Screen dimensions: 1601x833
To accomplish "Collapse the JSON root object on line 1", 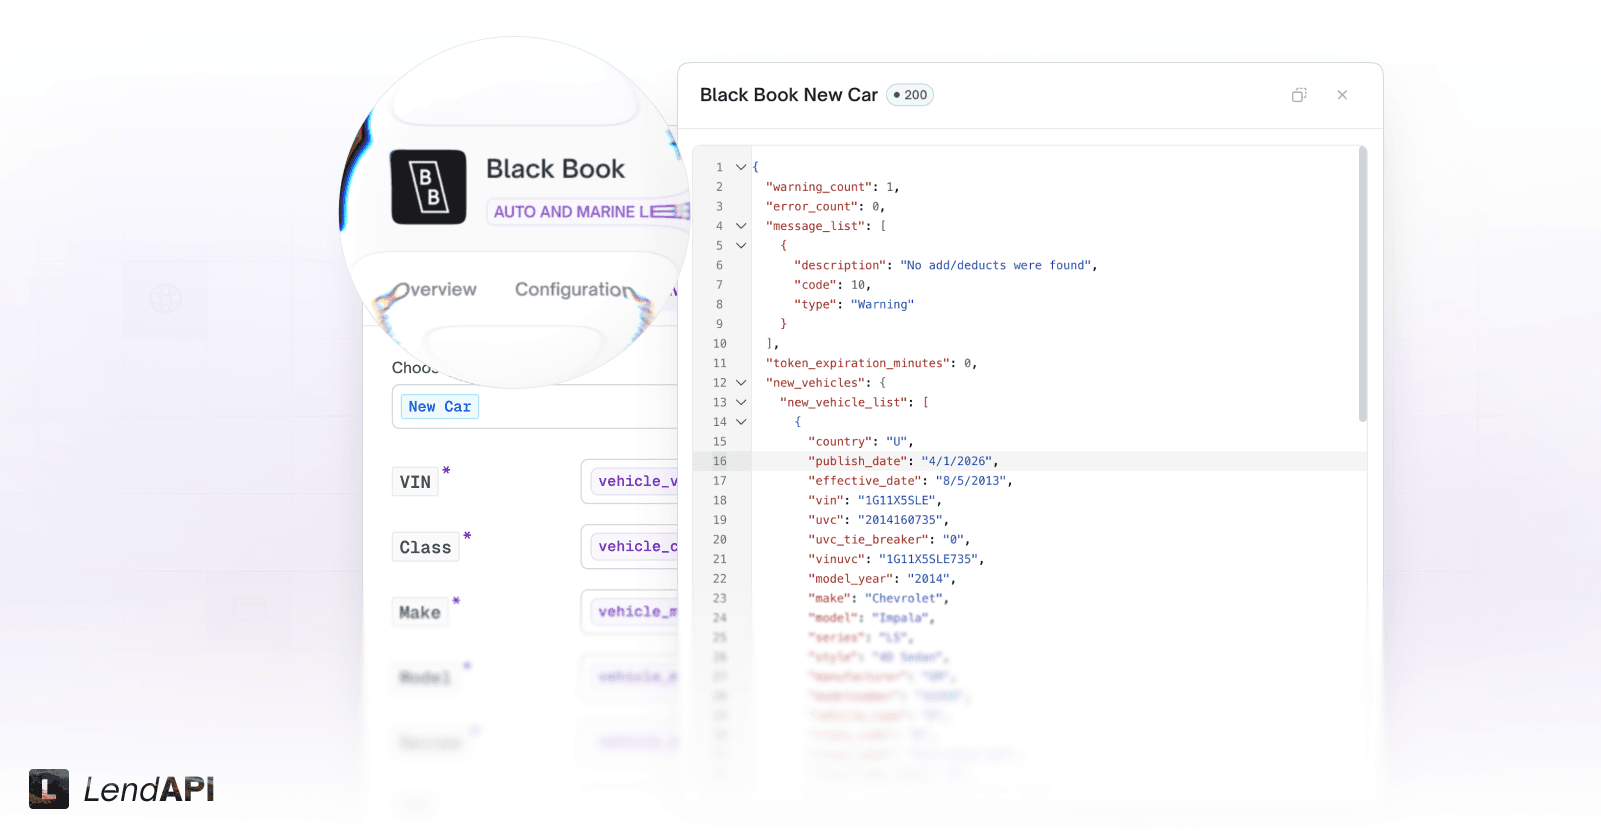I will point(741,167).
